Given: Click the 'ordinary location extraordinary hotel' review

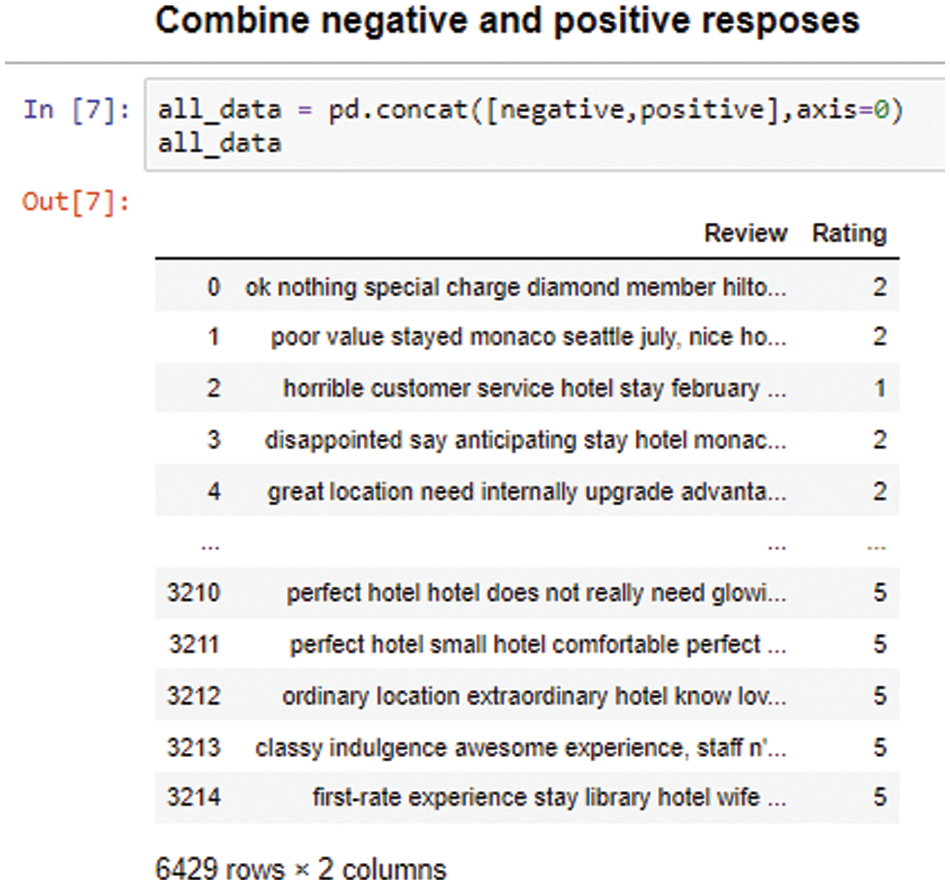Looking at the screenshot, I should pos(534,696).
